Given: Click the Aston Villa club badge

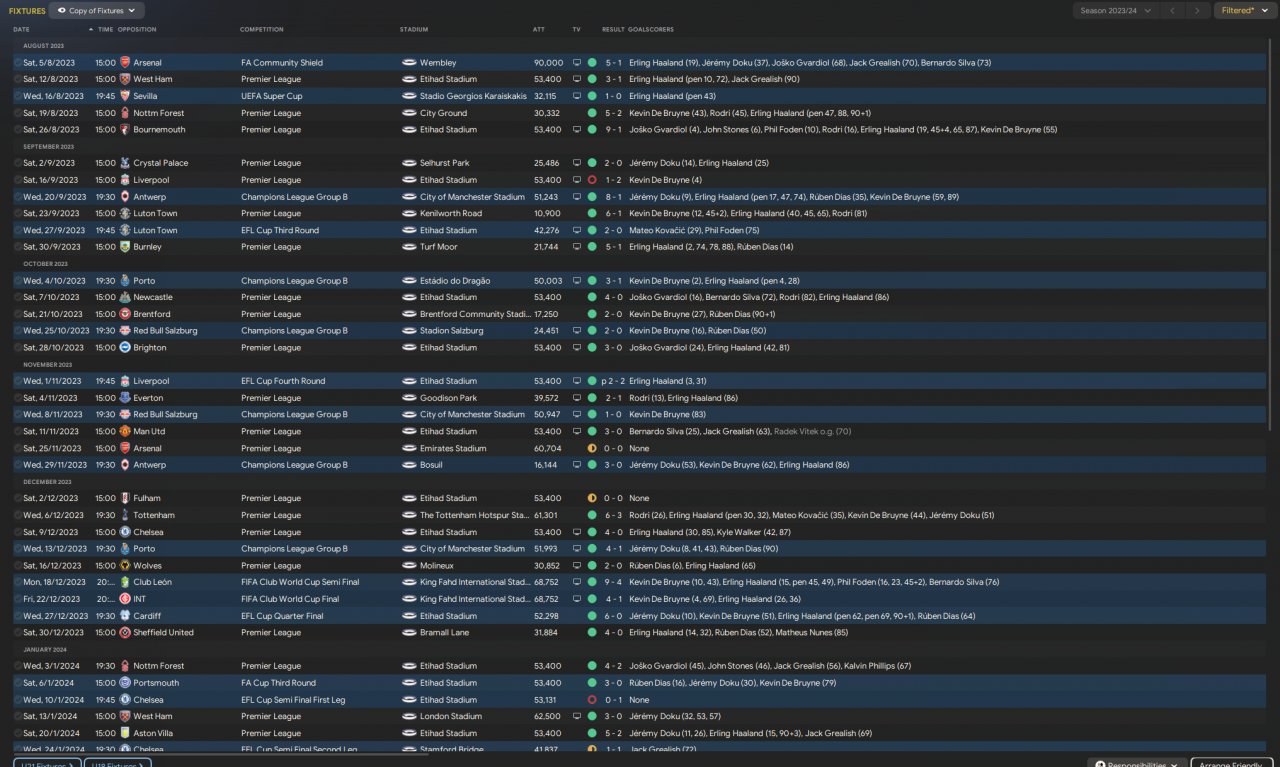Looking at the screenshot, I should (125, 733).
